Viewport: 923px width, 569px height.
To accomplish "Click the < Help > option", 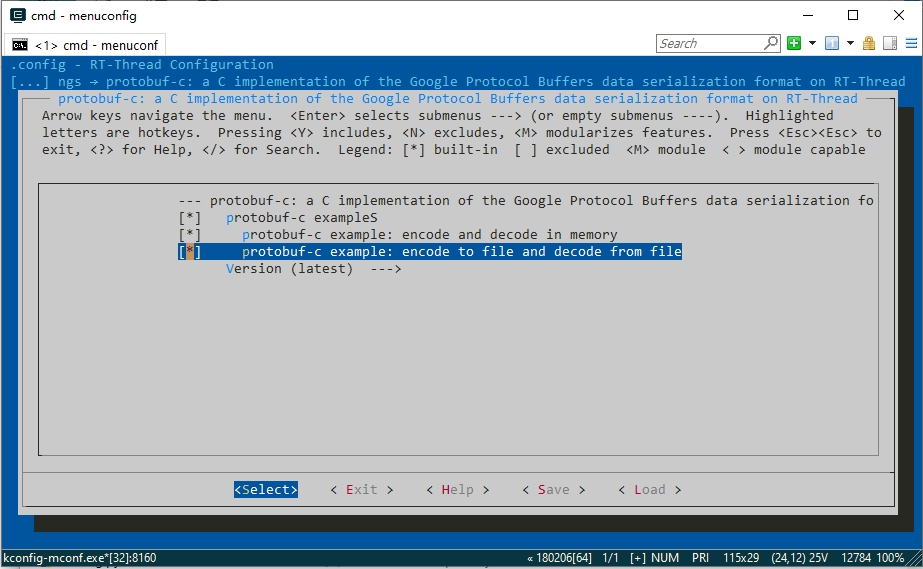I will click(457, 489).
